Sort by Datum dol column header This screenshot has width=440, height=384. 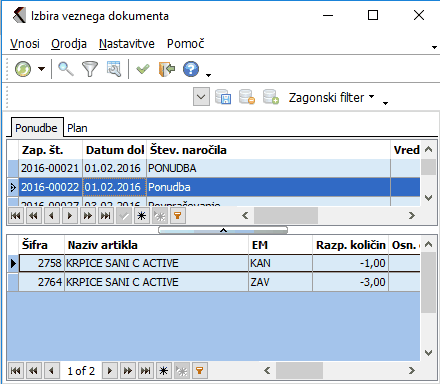114,150
